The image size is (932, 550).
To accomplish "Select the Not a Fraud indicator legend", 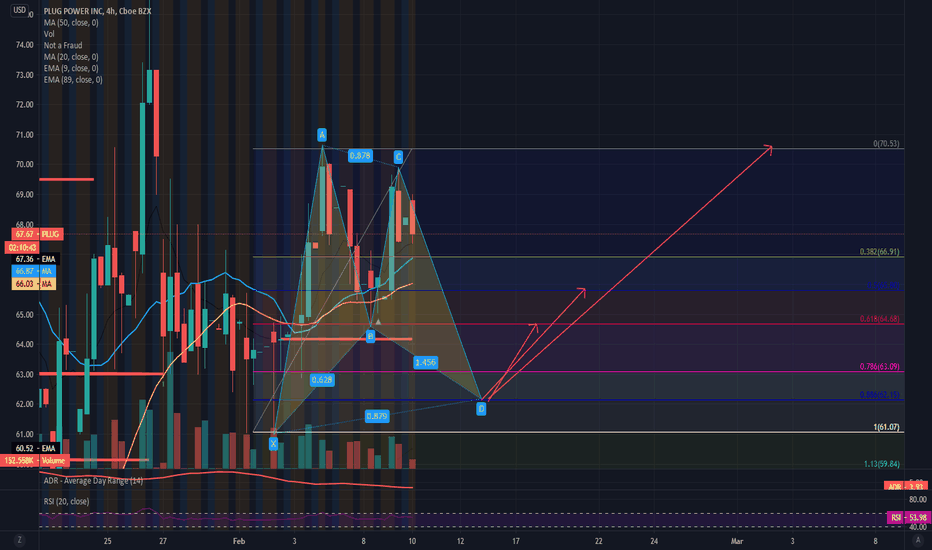I will click(x=62, y=45).
